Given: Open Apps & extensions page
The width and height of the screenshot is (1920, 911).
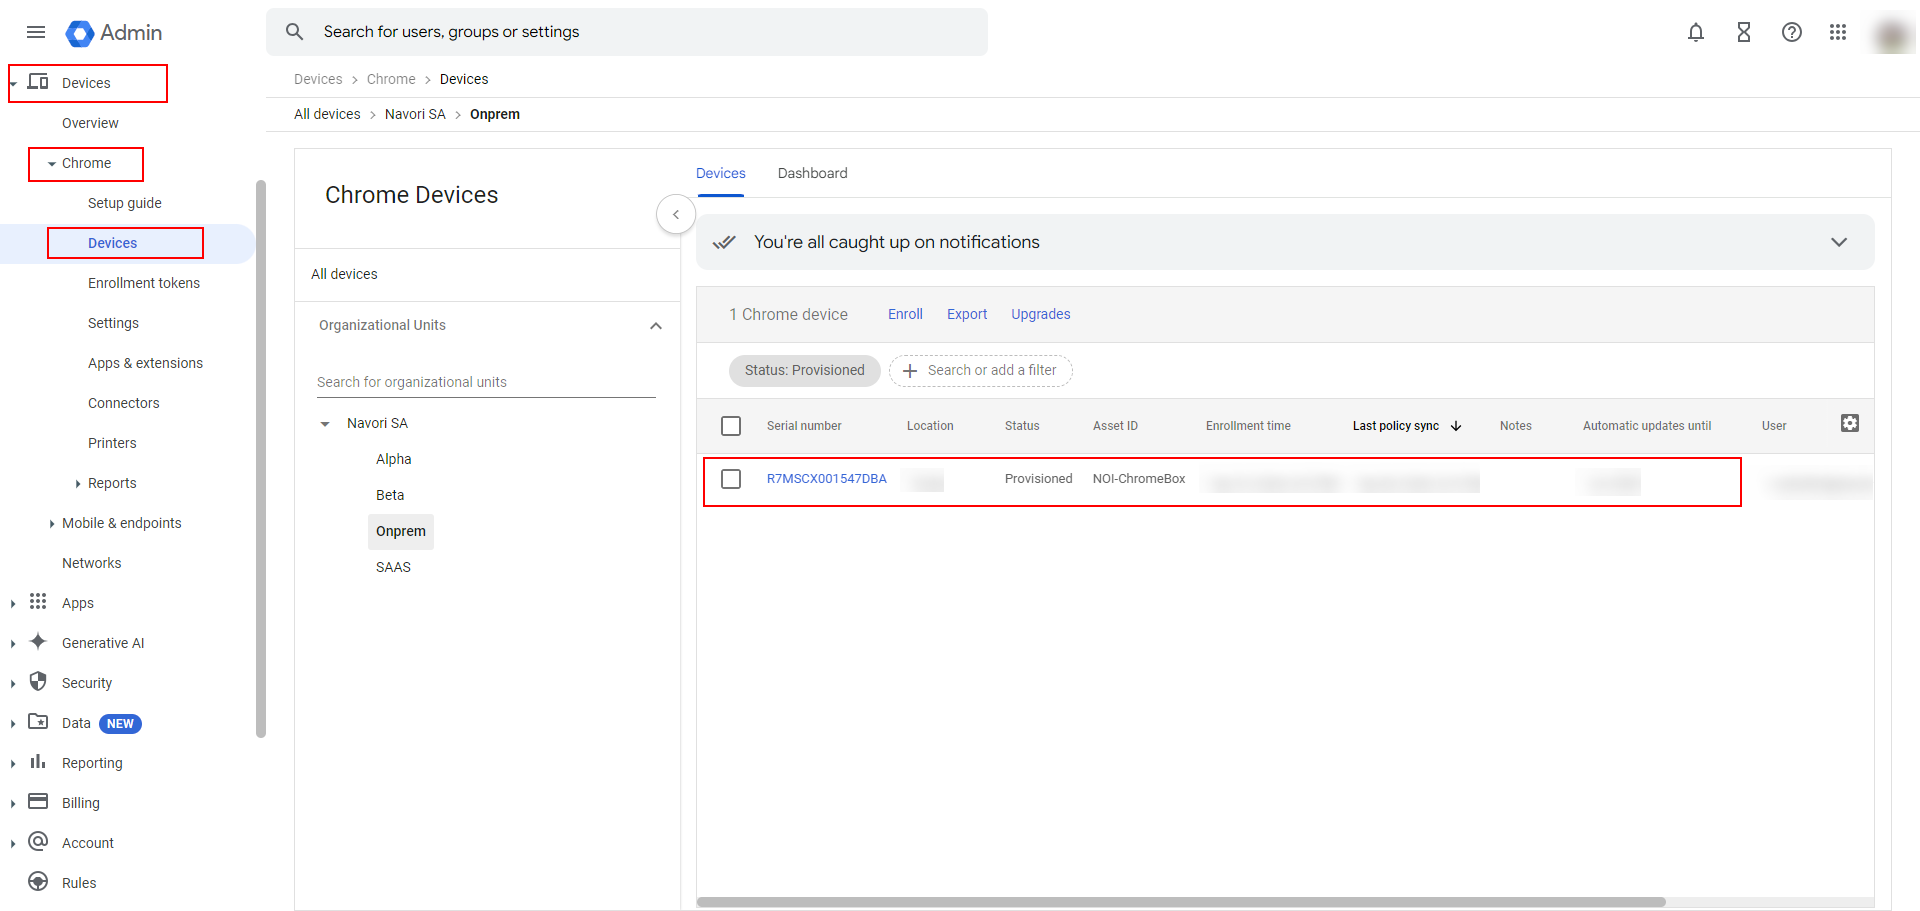Looking at the screenshot, I should pos(145,363).
